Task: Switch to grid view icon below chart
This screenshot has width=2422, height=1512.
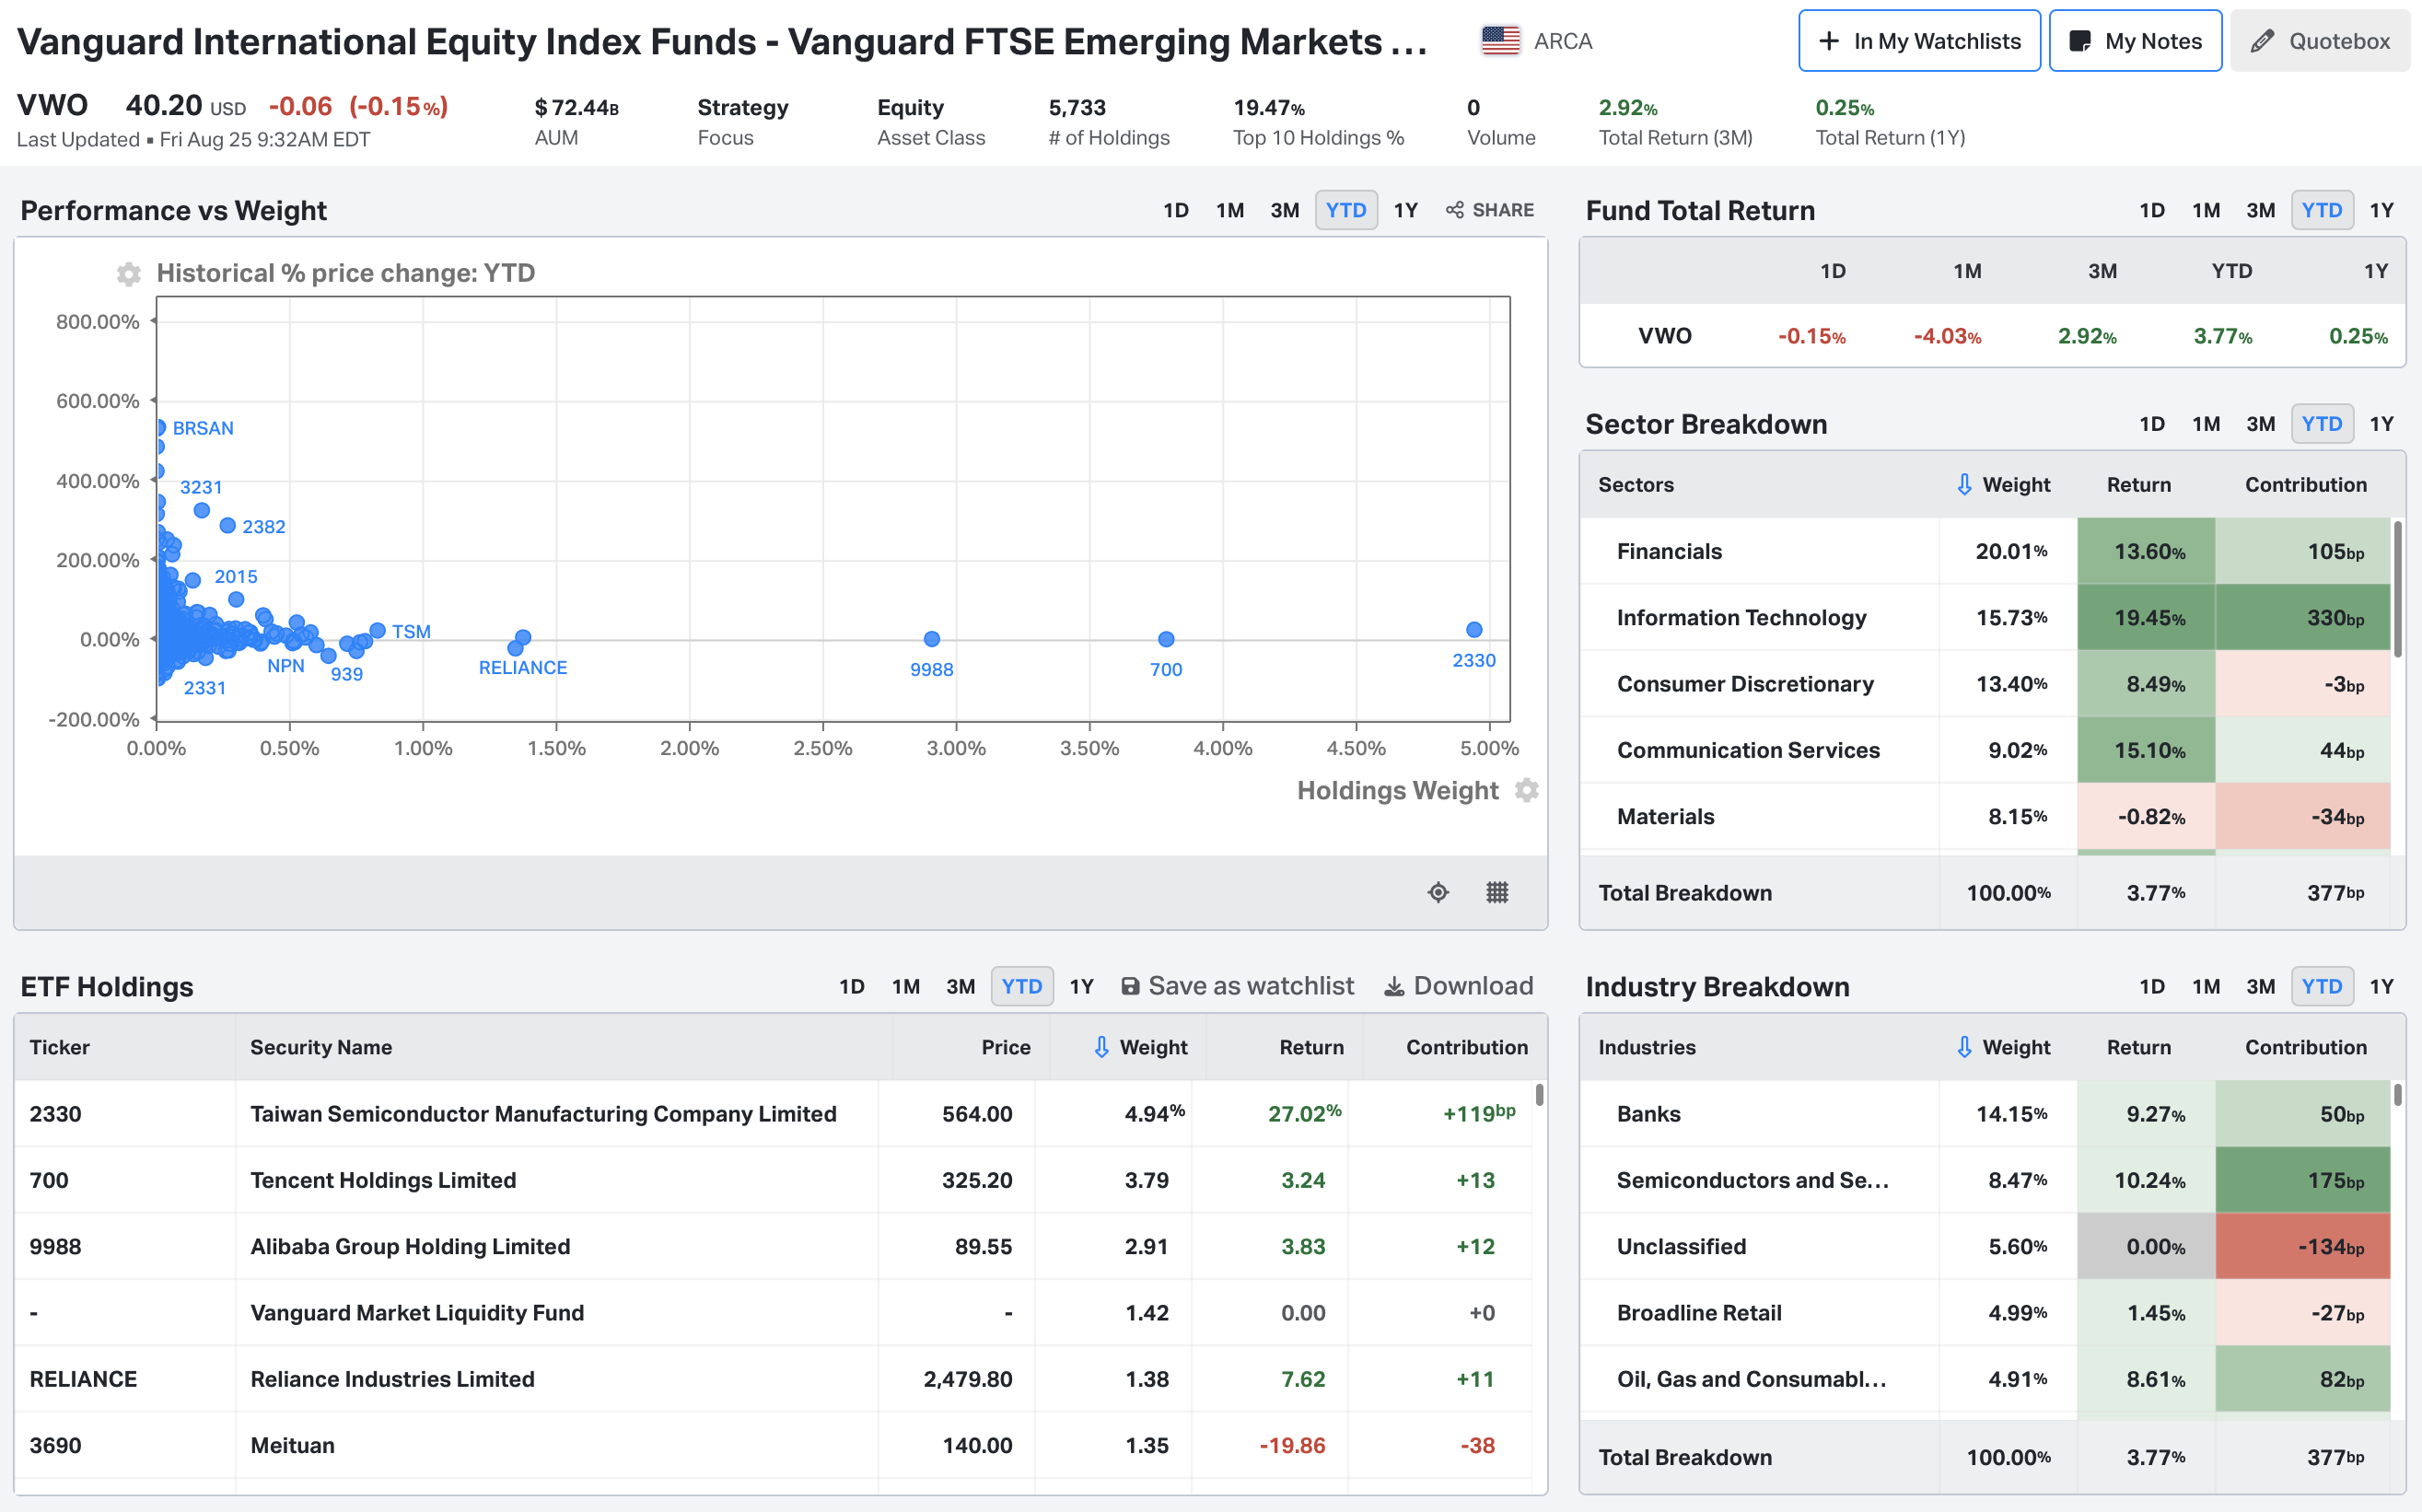Action: tap(1497, 892)
